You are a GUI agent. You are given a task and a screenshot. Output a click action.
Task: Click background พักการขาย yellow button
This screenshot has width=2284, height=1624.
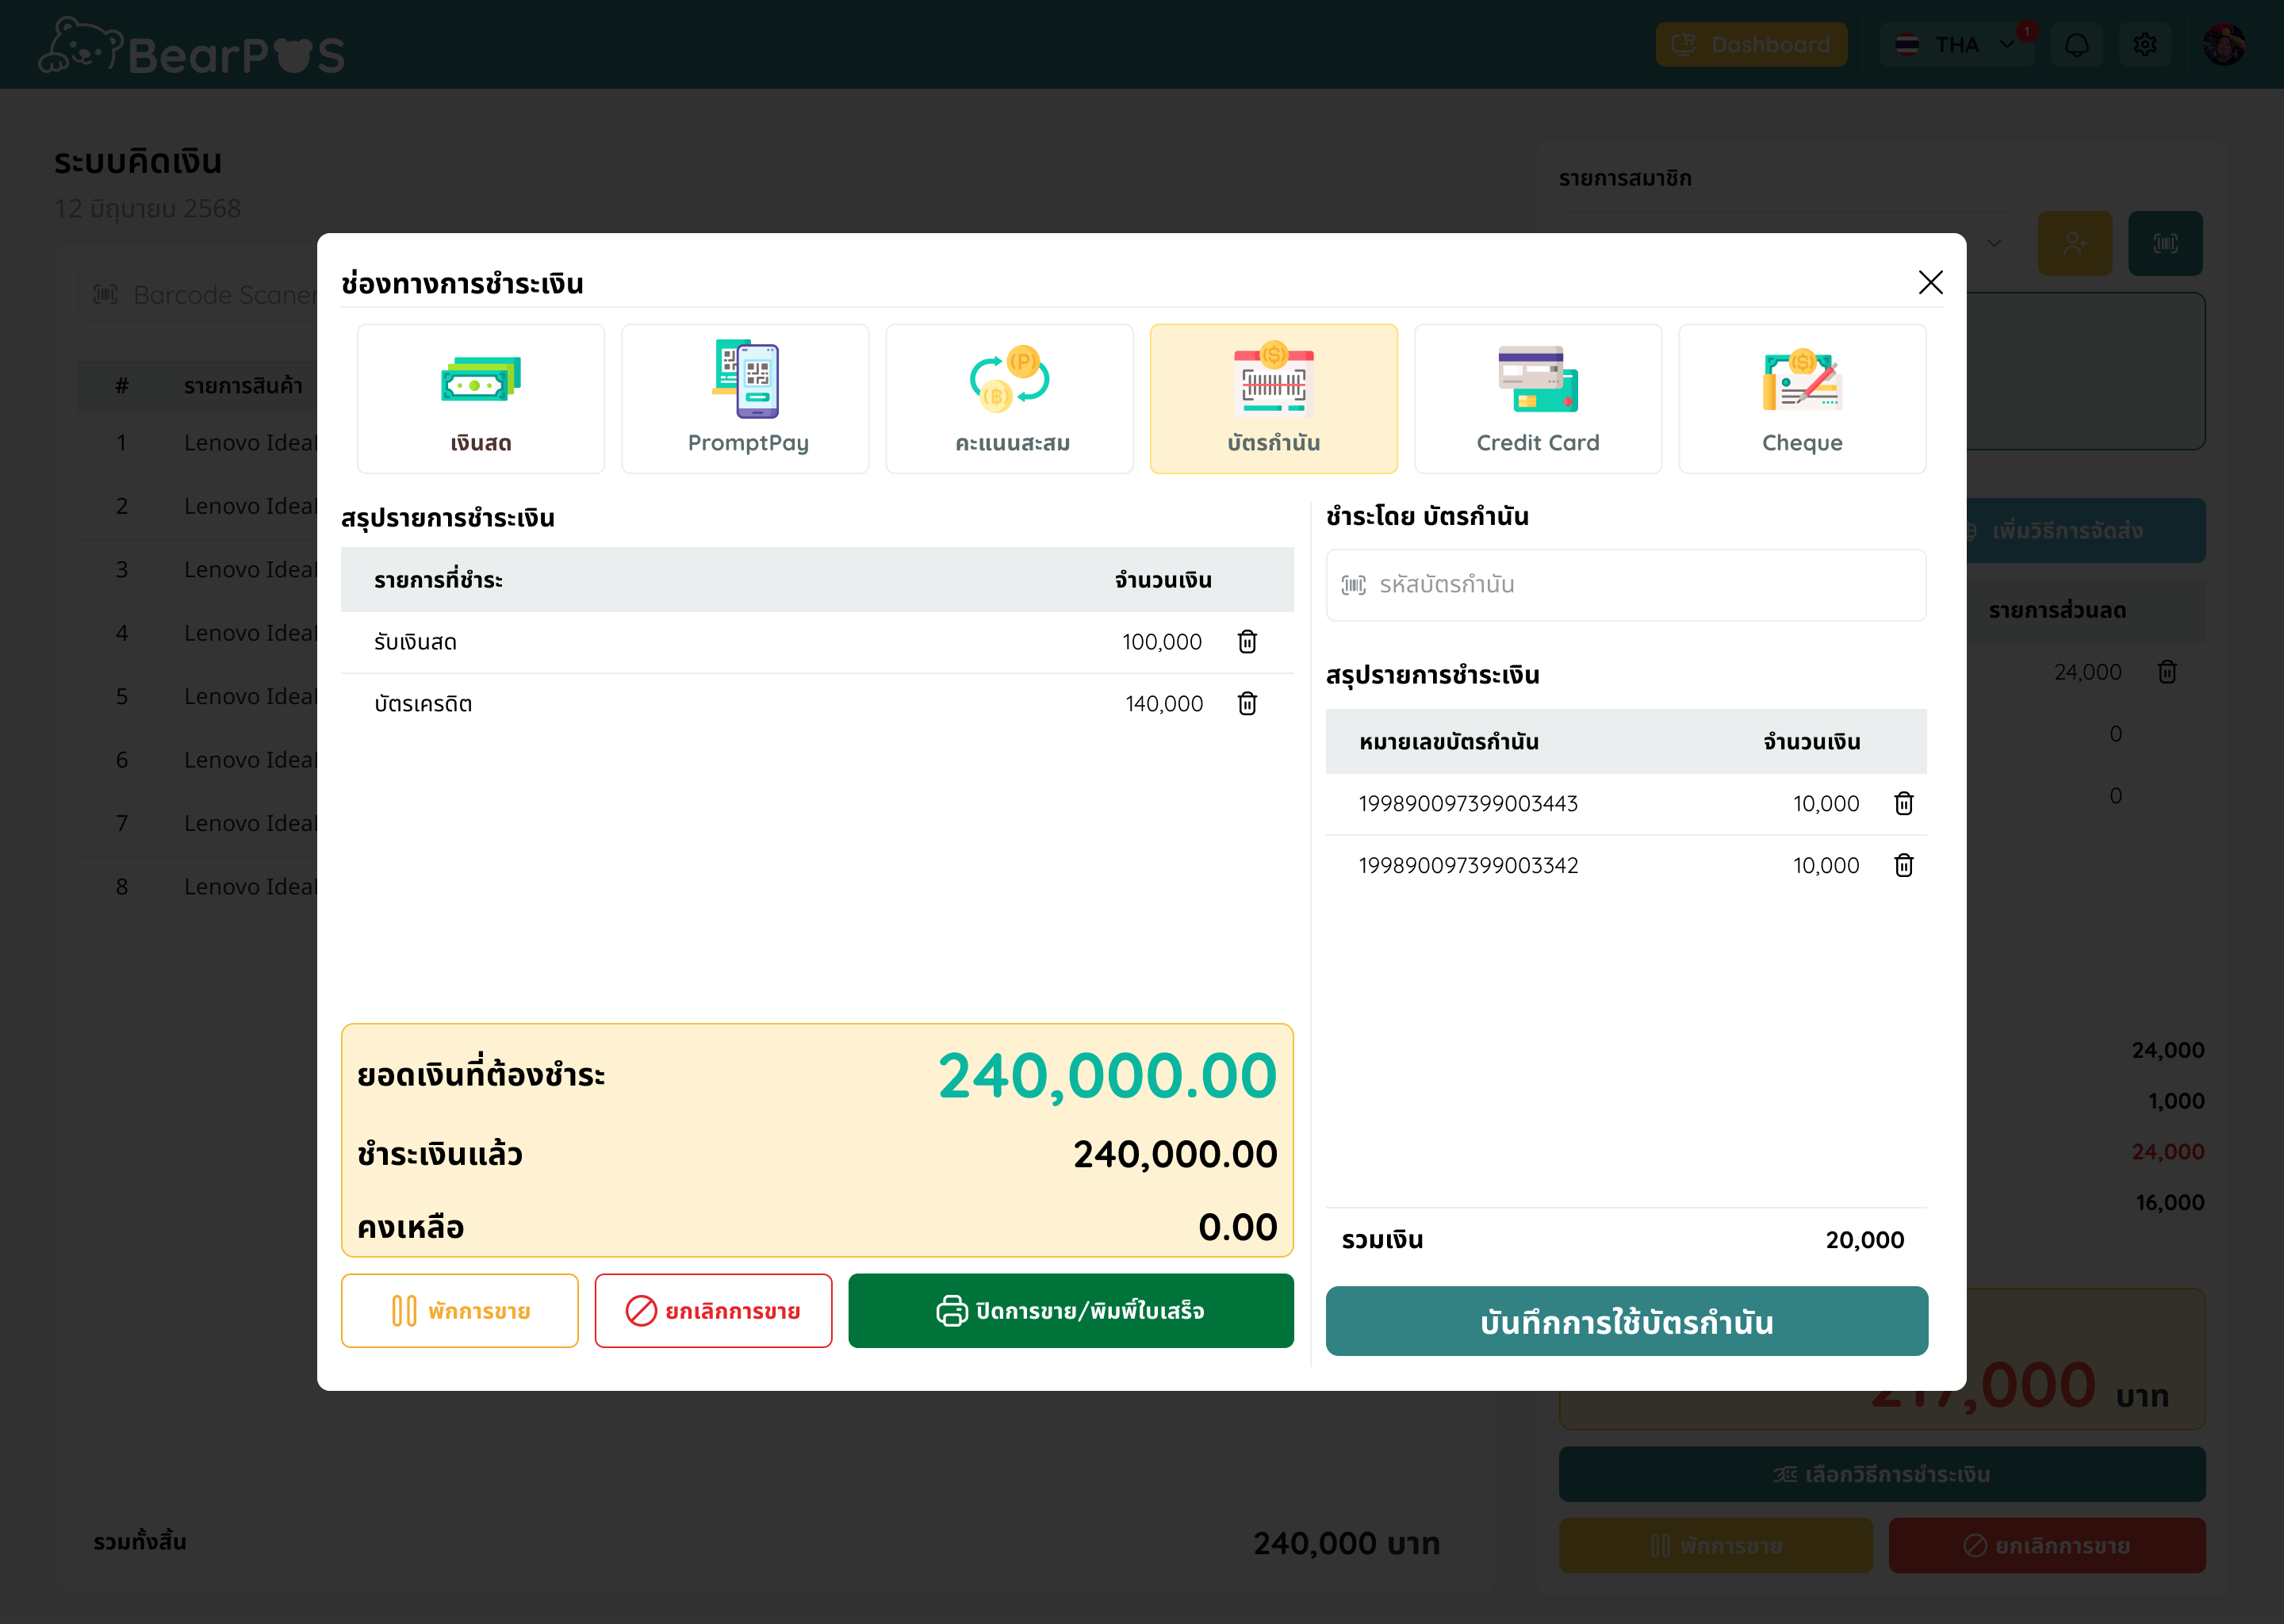pyautogui.click(x=1716, y=1545)
